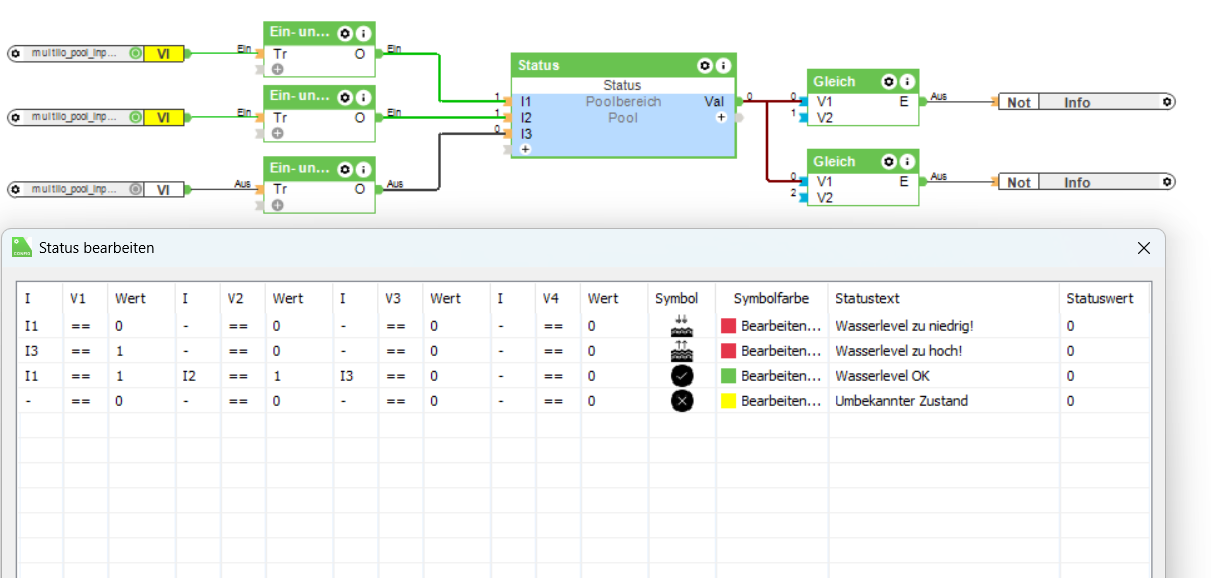Pick the yellow color swatch for 'Umbekannter Zustand'
Image resolution: width=1211 pixels, height=578 pixels.
tap(728, 401)
